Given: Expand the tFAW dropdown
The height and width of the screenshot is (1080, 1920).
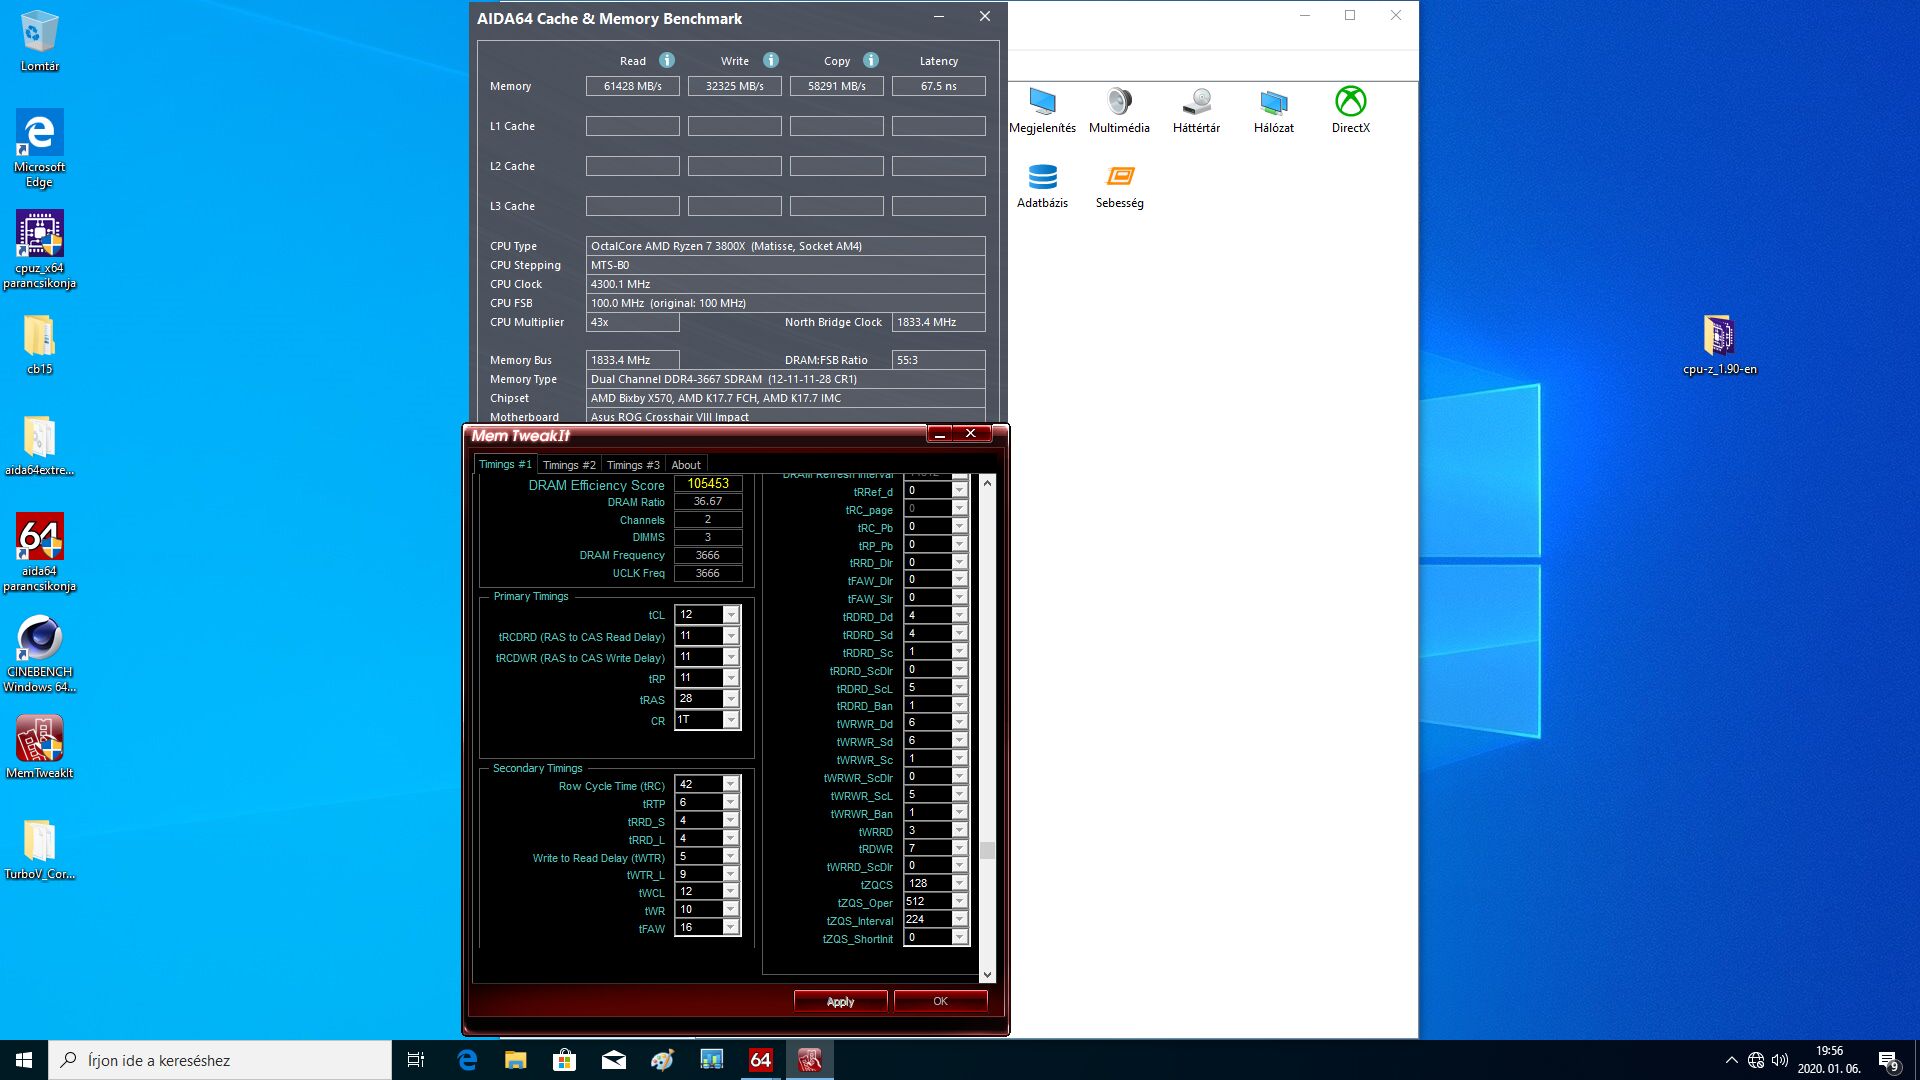Looking at the screenshot, I should click(731, 928).
